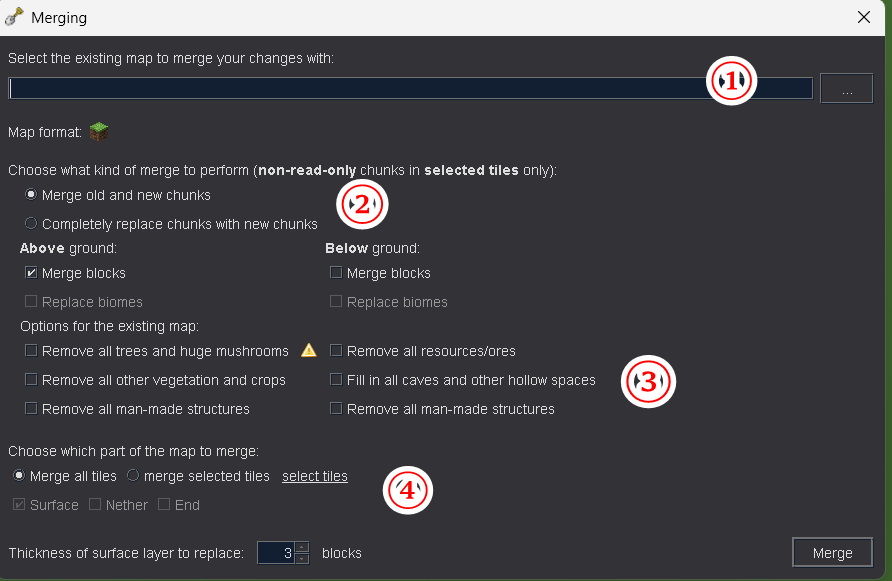Screen dimensions: 892x581
Task: Close the Merging dialog window
Action: click(864, 17)
